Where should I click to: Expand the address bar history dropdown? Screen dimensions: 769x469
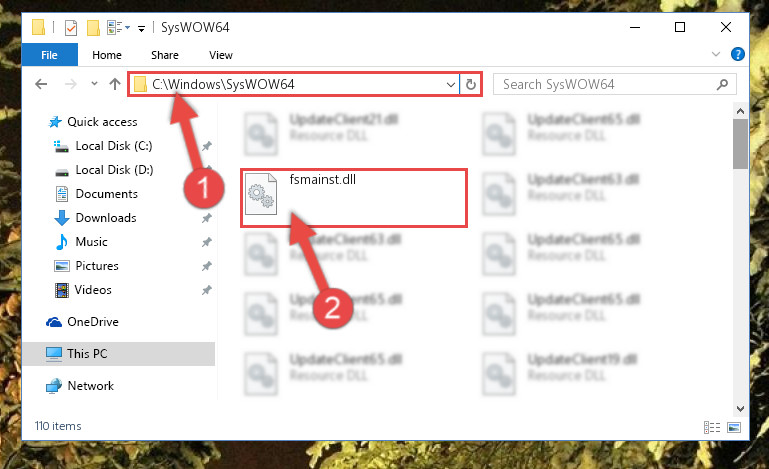[451, 84]
